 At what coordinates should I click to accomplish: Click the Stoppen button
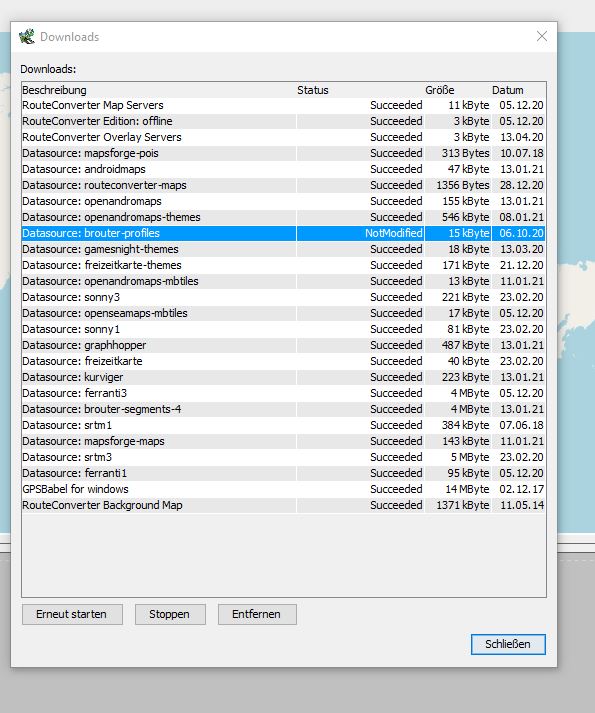tap(170, 614)
